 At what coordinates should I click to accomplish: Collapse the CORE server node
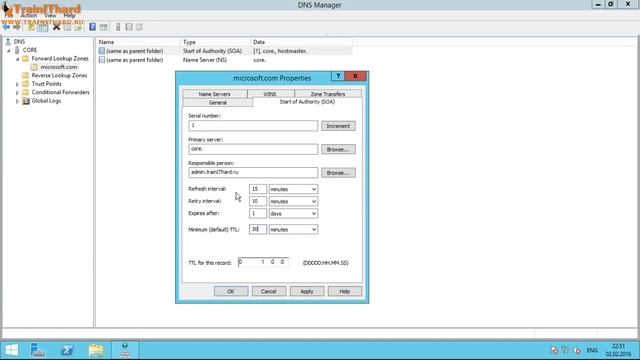(x=9, y=50)
